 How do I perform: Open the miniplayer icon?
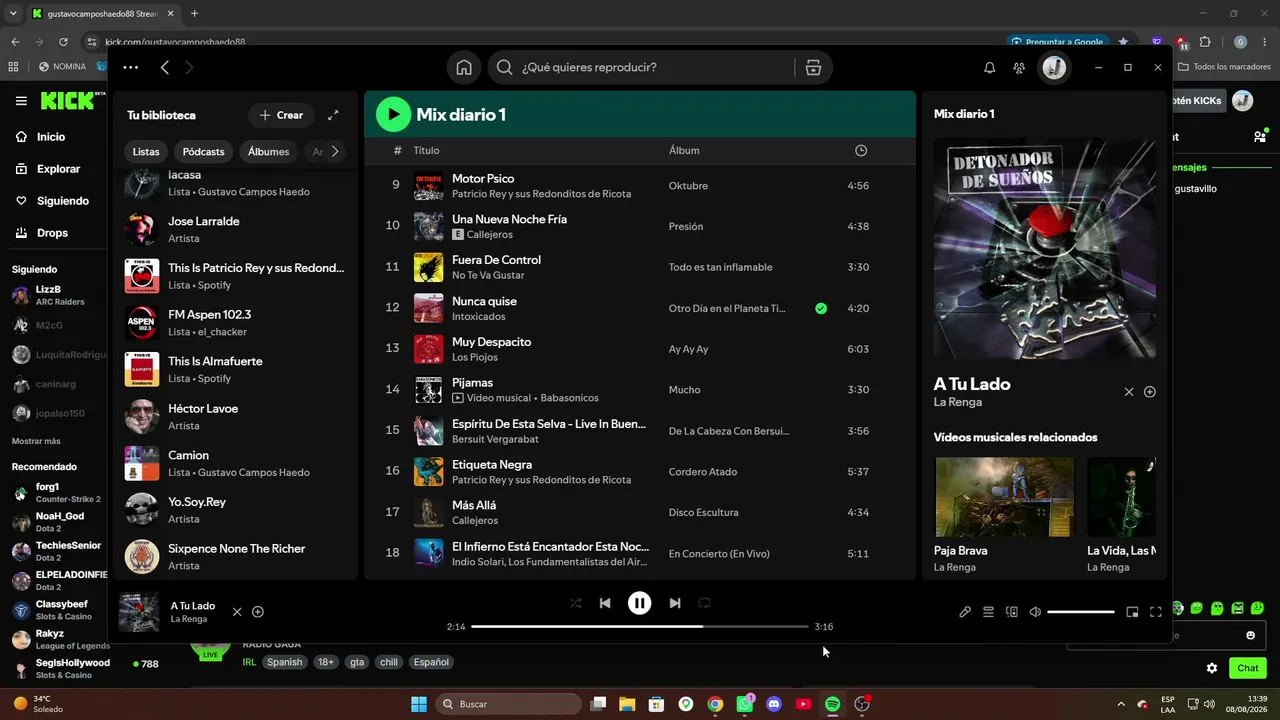1132,612
